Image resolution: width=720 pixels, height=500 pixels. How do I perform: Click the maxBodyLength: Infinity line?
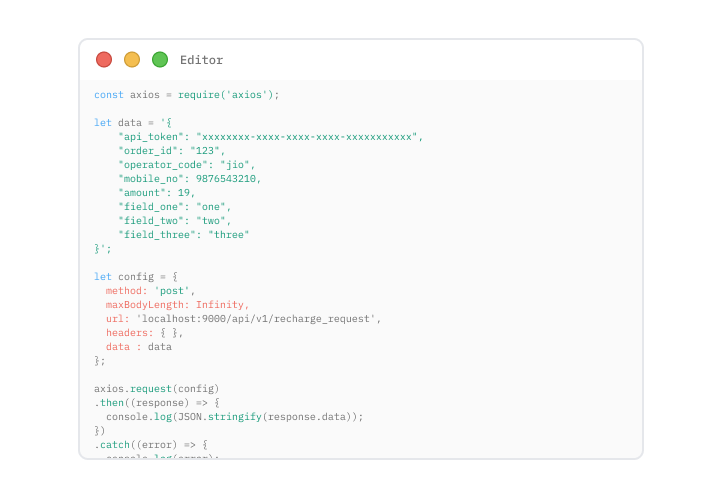coord(177,305)
